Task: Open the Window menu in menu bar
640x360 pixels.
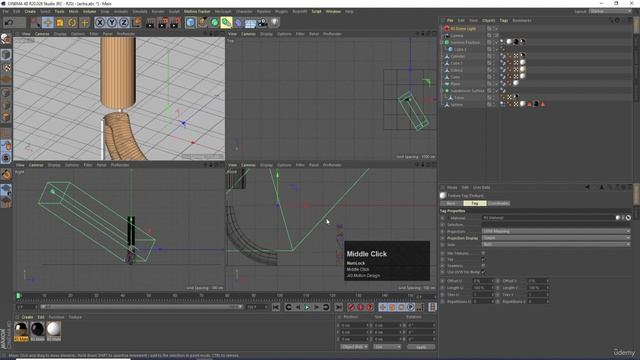Action: 333,11
